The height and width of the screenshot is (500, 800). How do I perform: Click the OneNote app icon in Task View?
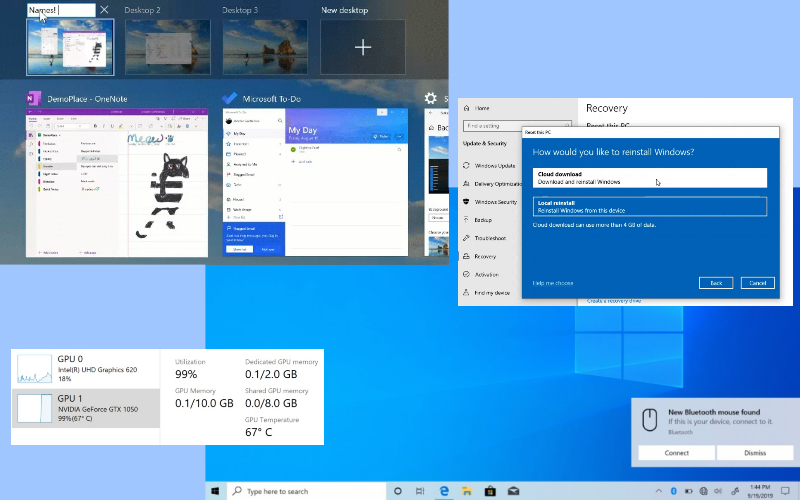34,98
